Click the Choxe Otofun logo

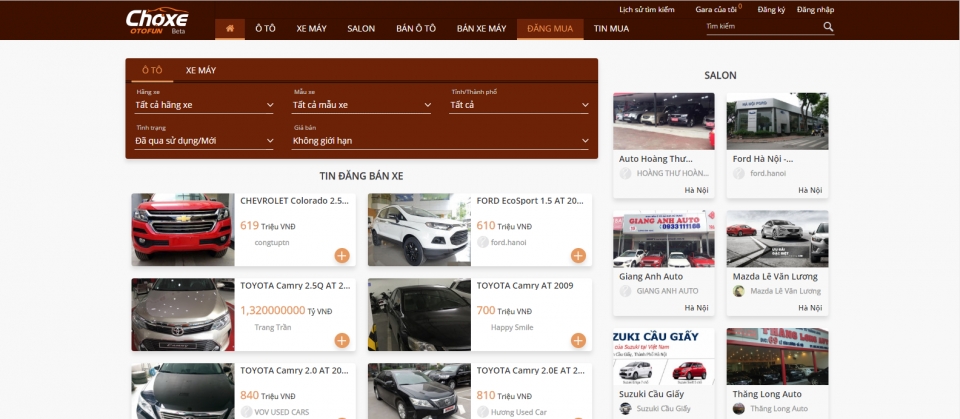[x=157, y=21]
